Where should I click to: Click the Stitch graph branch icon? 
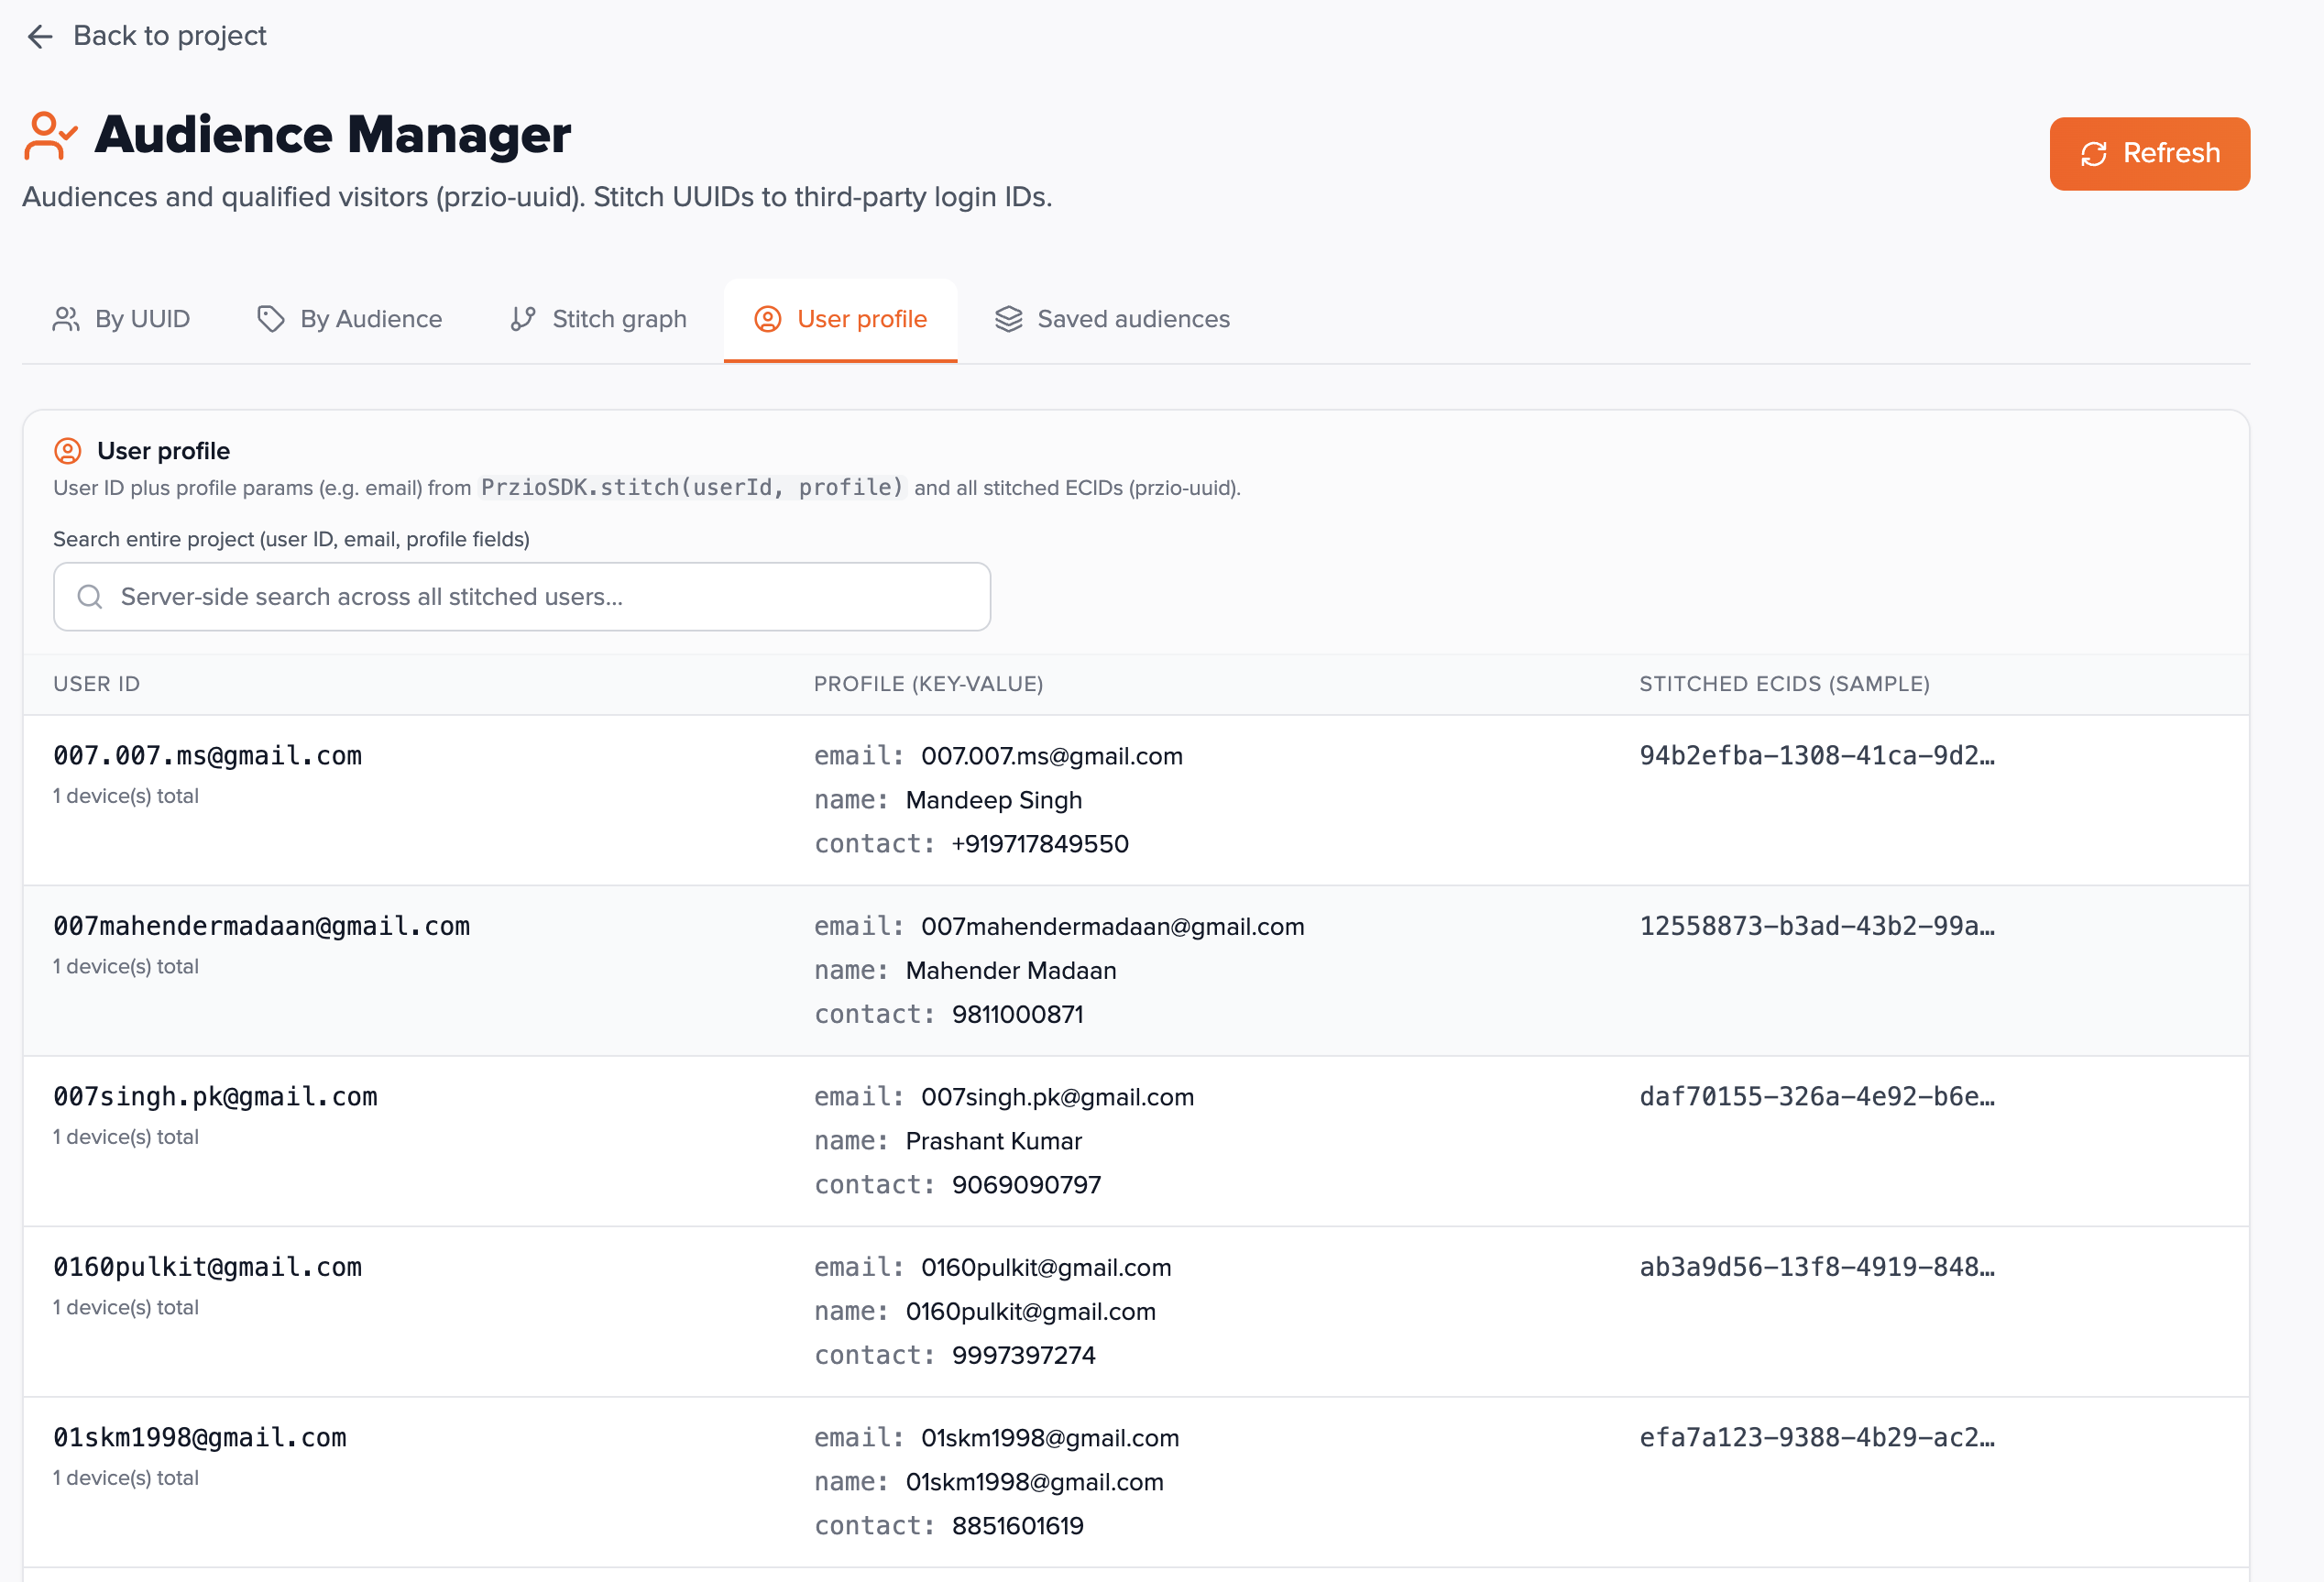pos(523,319)
